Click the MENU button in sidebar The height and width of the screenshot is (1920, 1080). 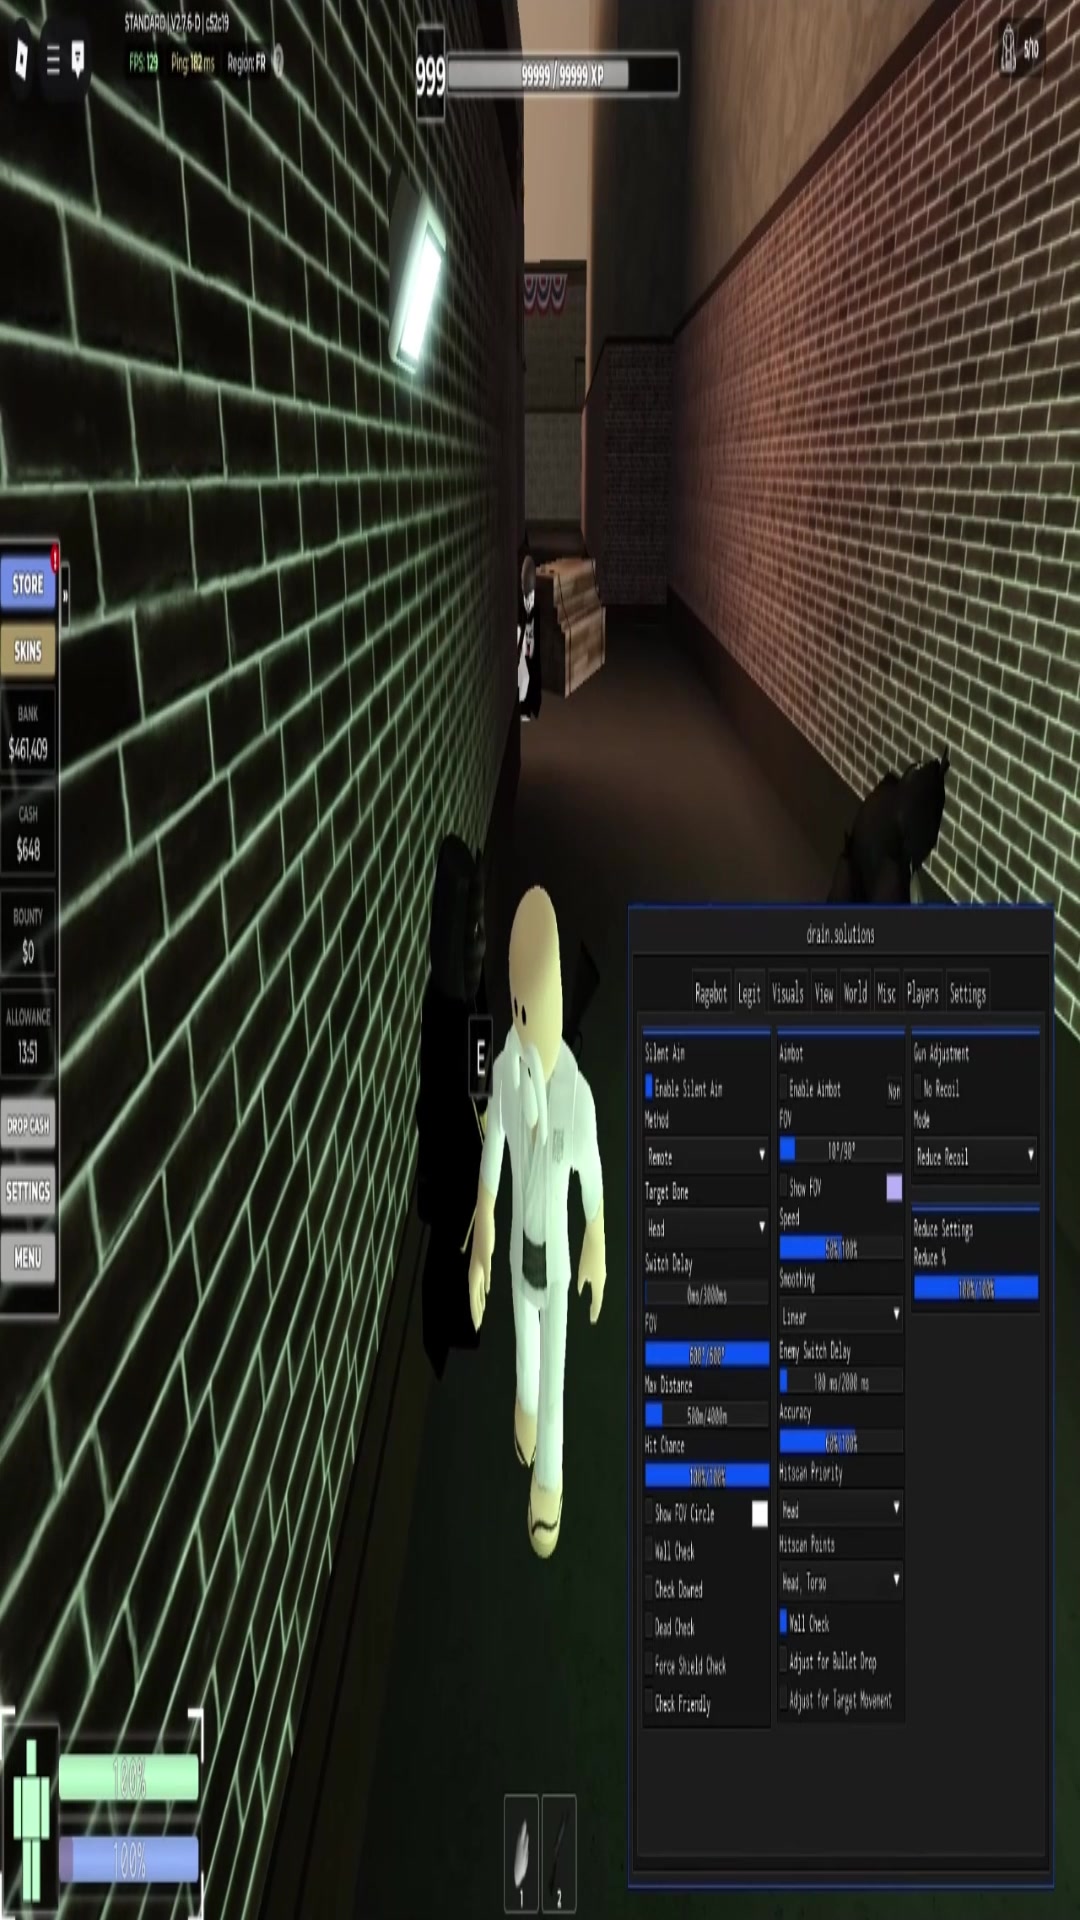click(x=28, y=1258)
